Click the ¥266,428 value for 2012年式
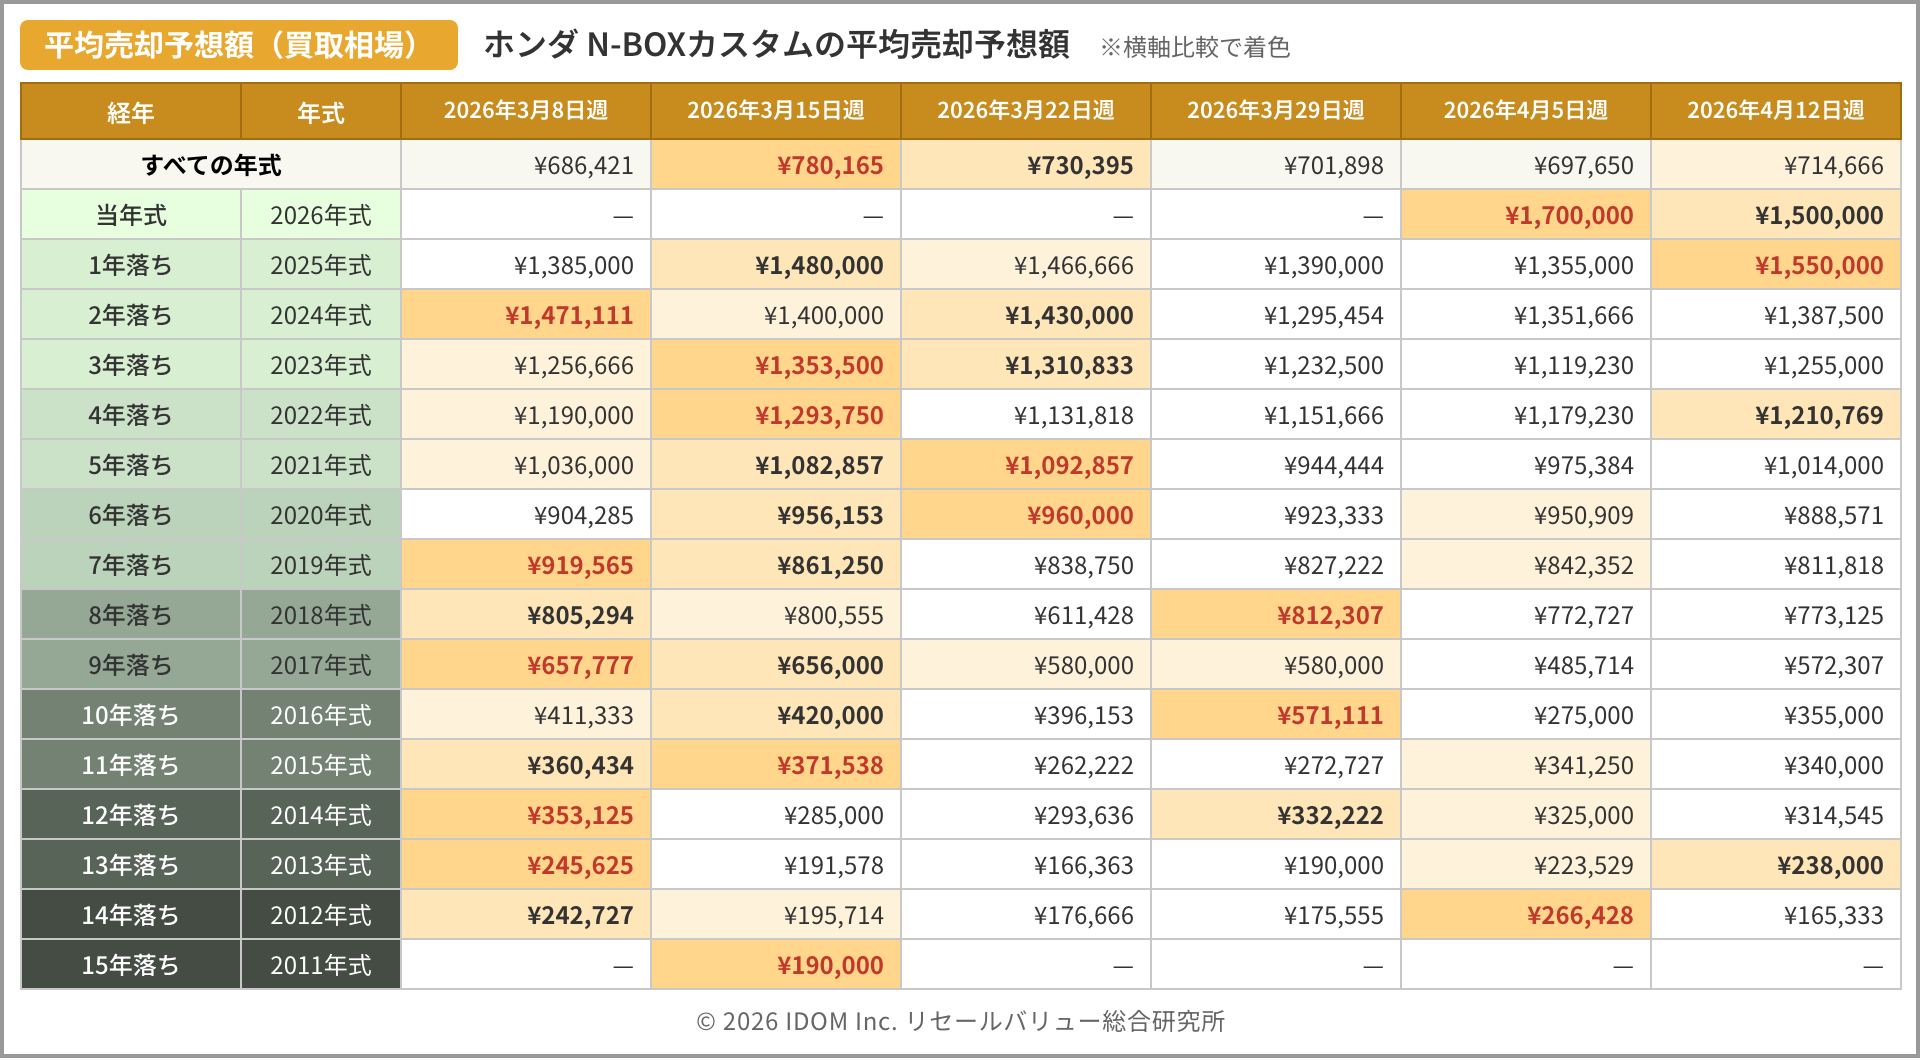 pos(1579,915)
